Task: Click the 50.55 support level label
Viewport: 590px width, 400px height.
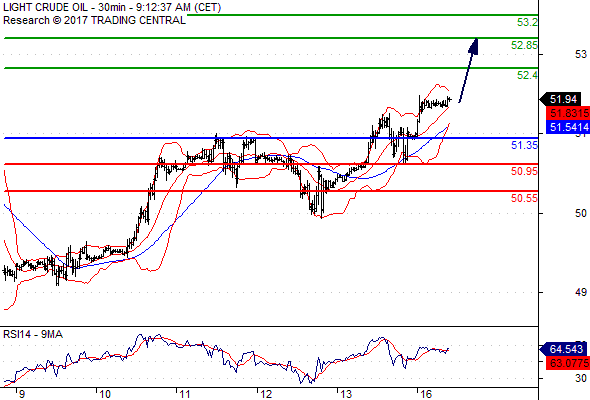Action: pos(524,198)
